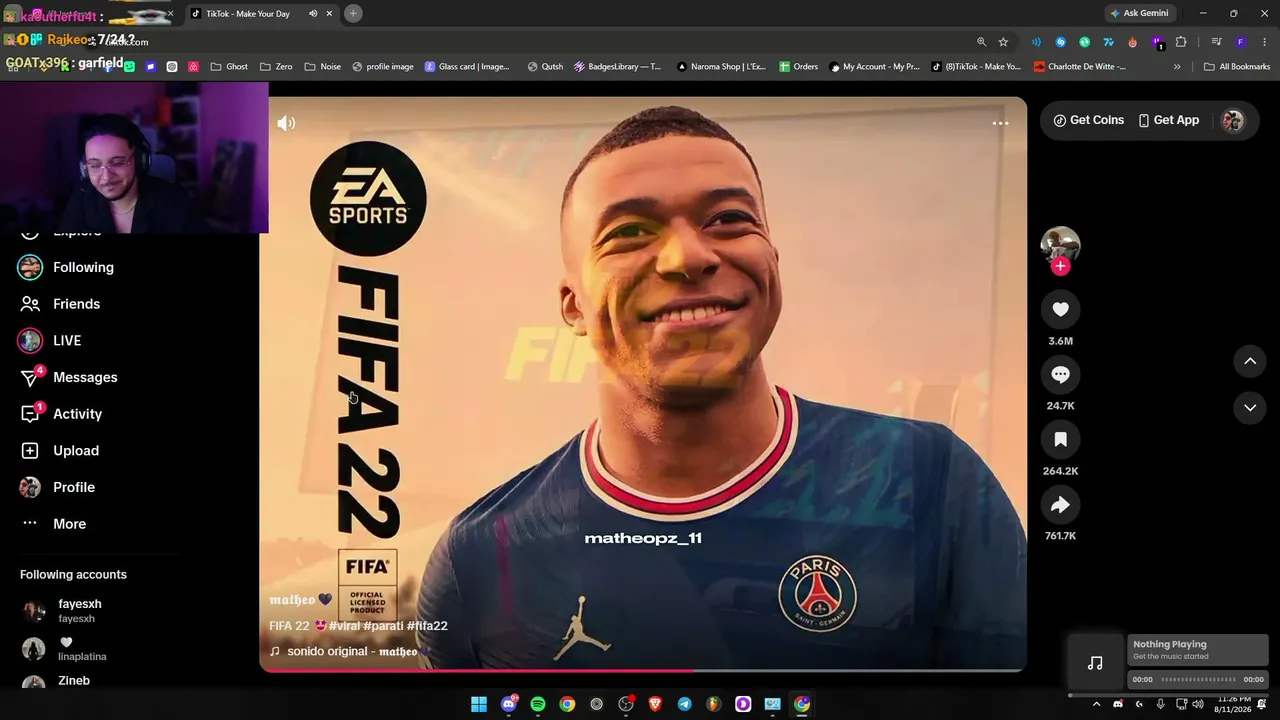Open the BadgesLibrary bookmark

click(618, 67)
